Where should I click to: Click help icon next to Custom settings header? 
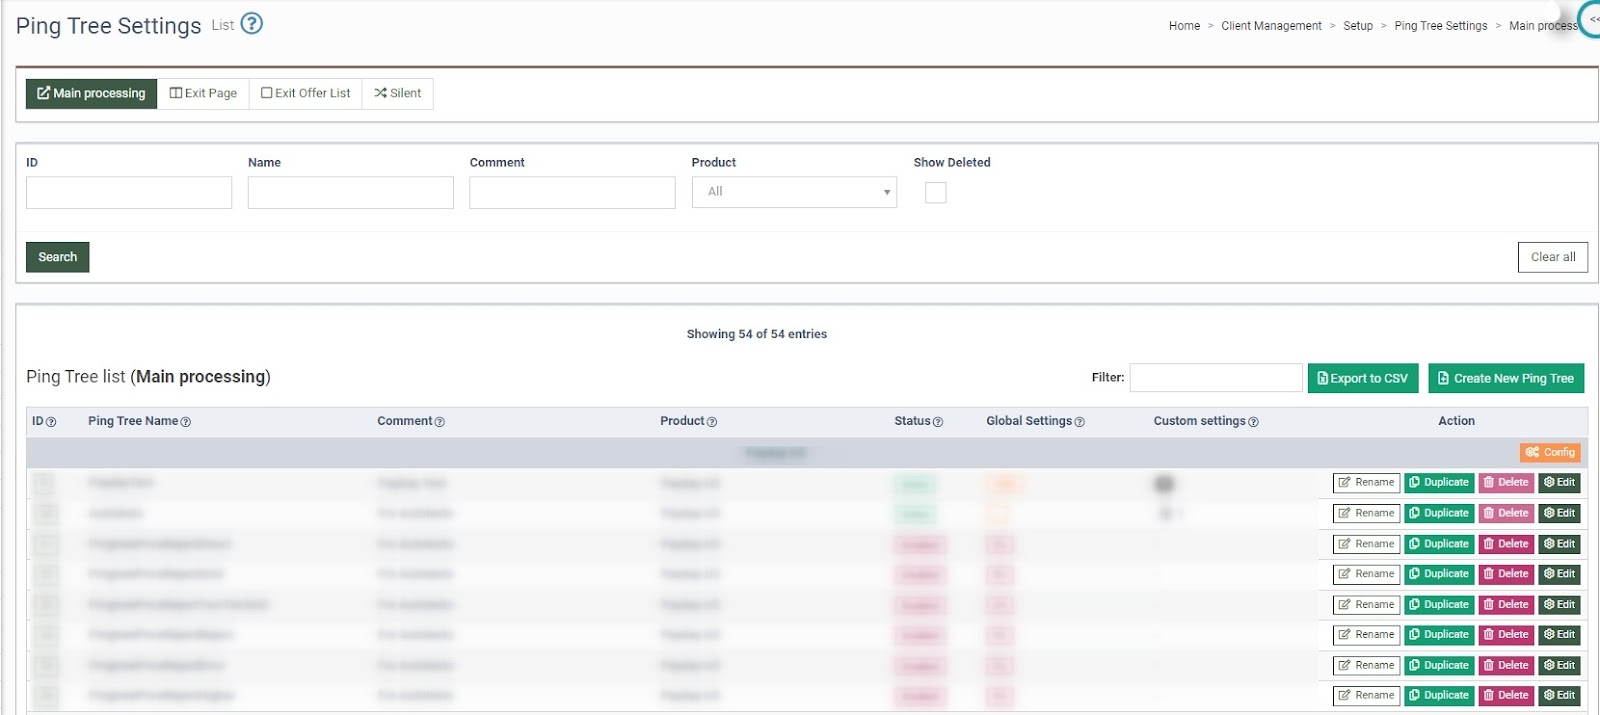[x=1253, y=422]
